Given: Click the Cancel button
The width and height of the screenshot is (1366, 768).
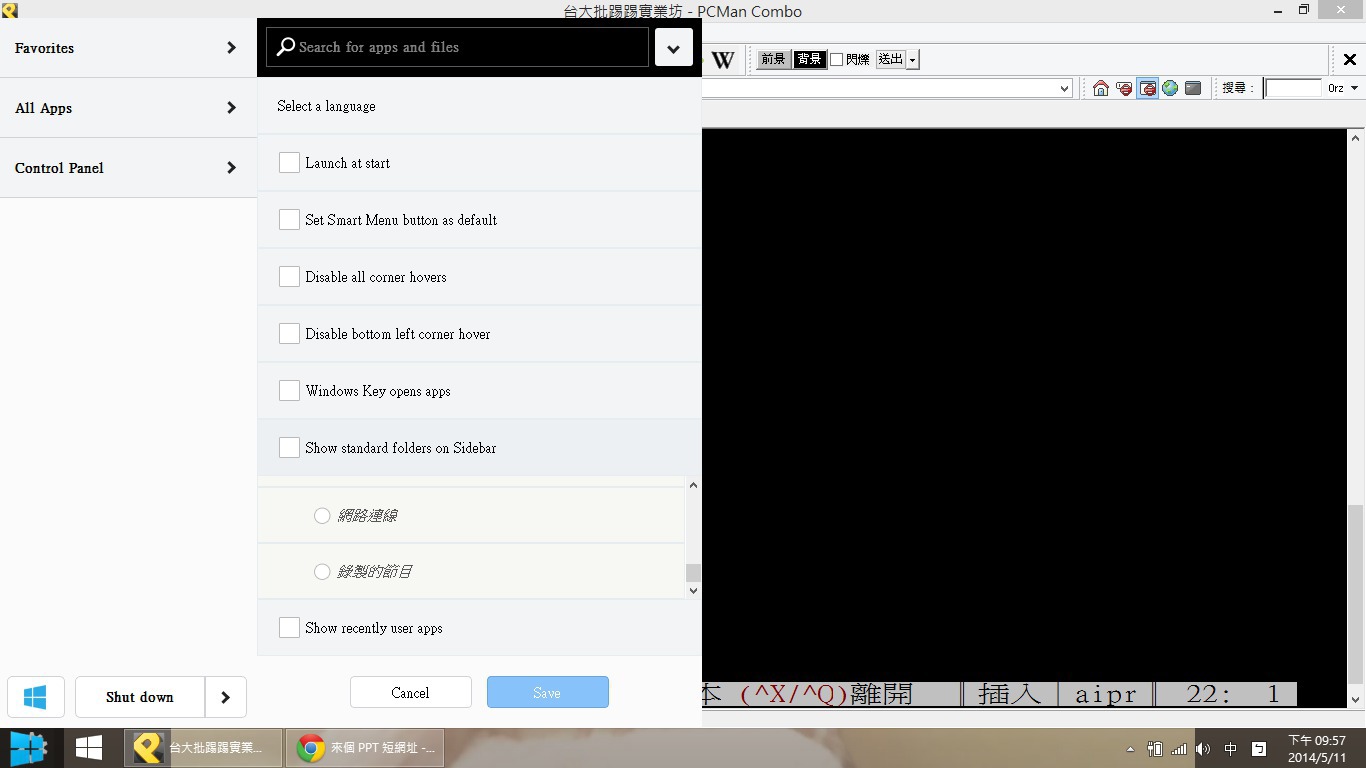Looking at the screenshot, I should (410, 692).
